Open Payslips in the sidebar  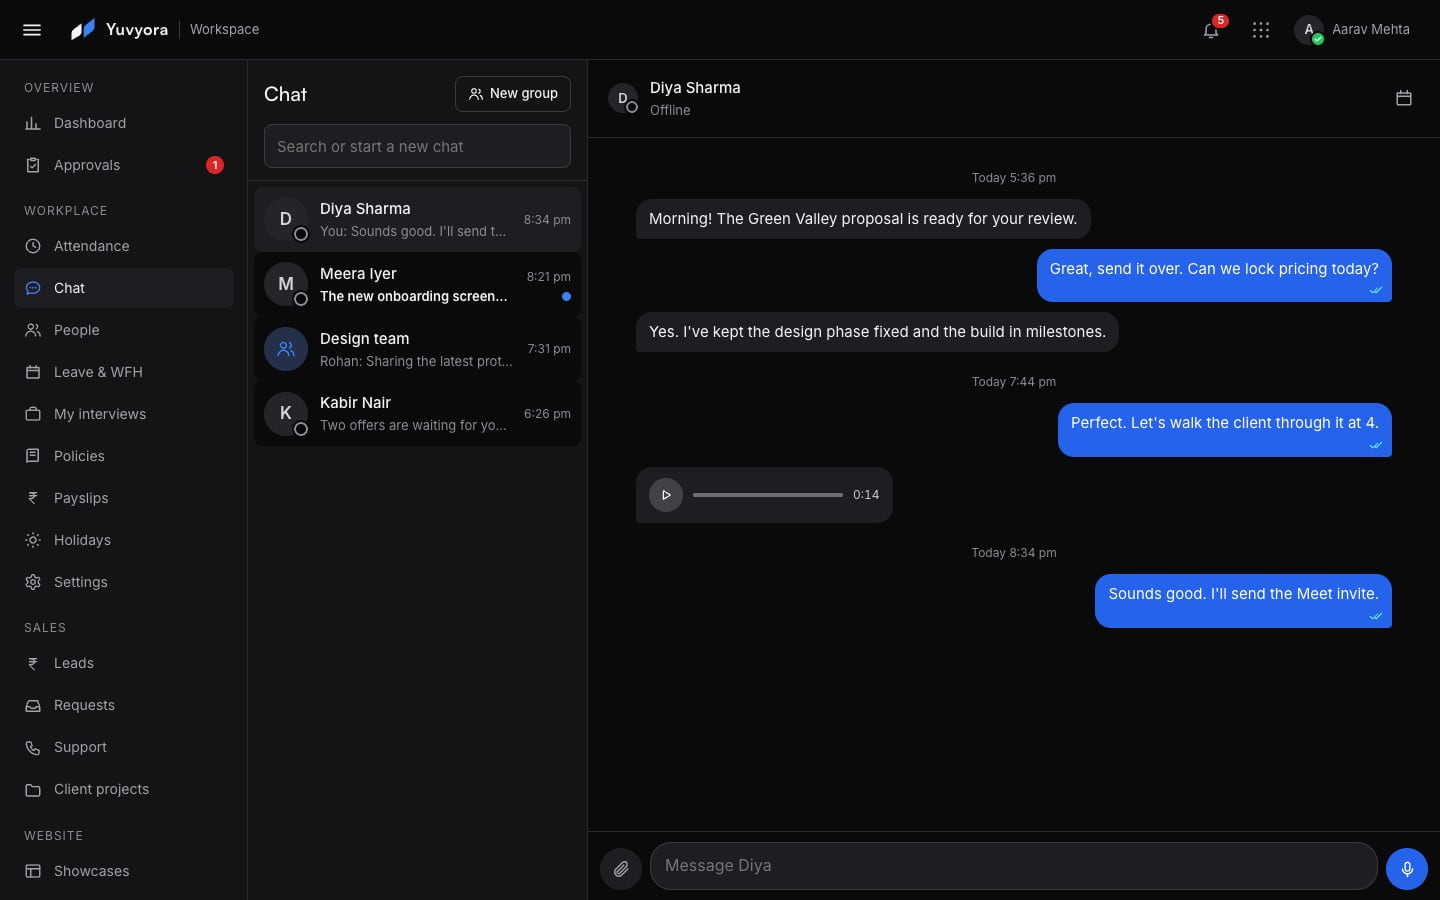tap(124, 498)
